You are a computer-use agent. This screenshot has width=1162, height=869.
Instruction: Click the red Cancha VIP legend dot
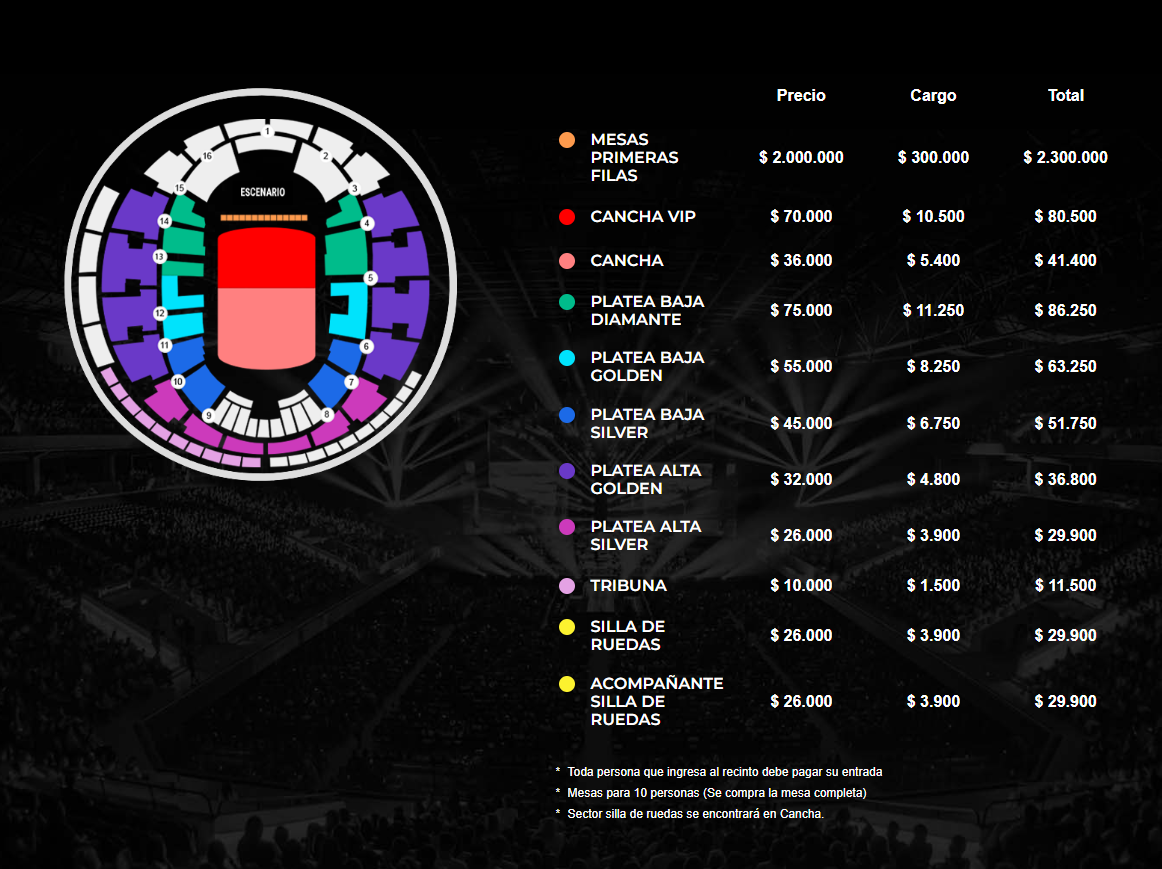coord(567,217)
